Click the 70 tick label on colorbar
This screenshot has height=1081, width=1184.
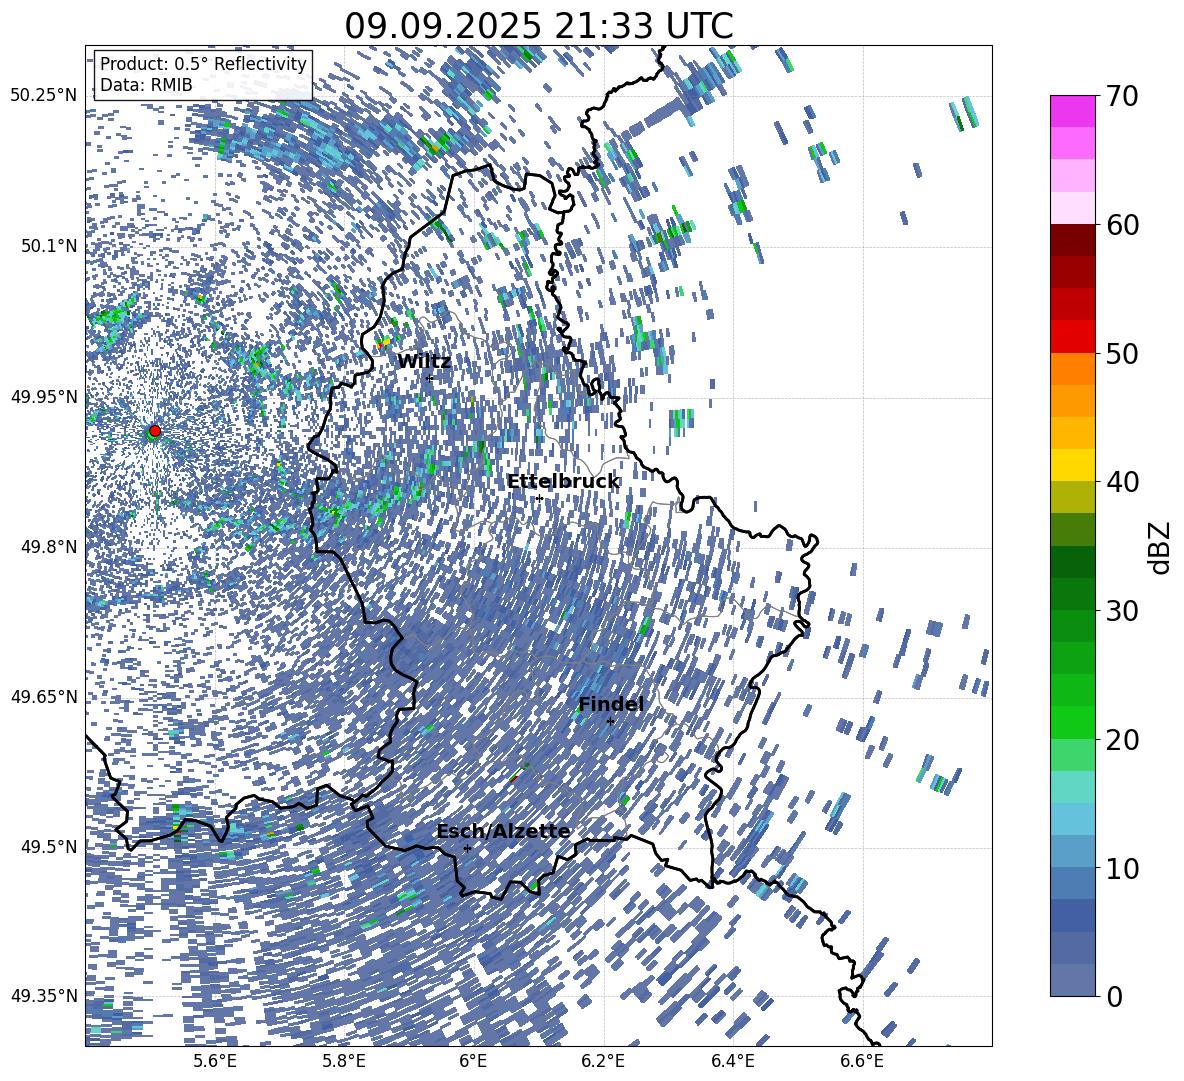pos(1122,96)
